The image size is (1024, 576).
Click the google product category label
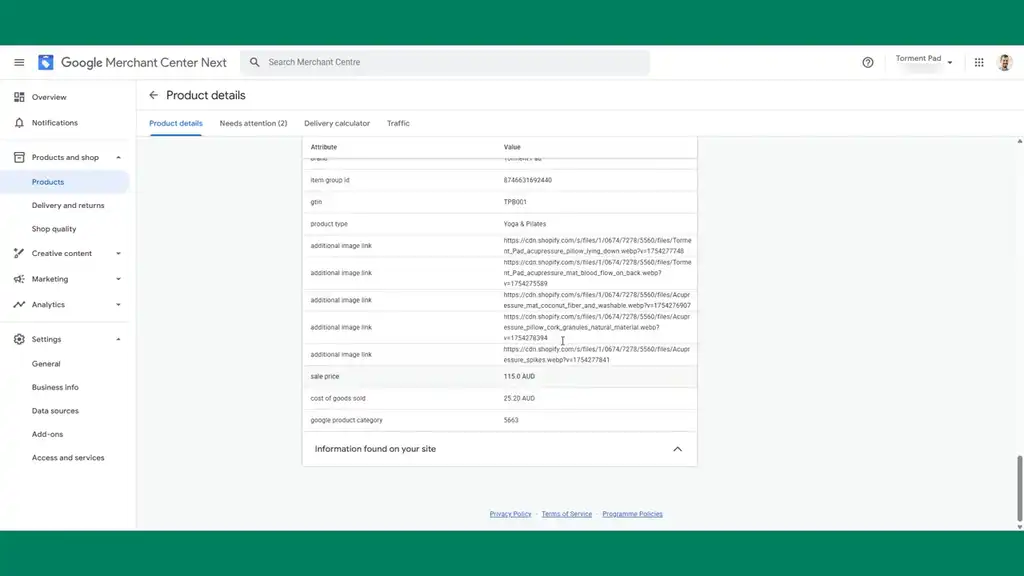[x=346, y=420]
